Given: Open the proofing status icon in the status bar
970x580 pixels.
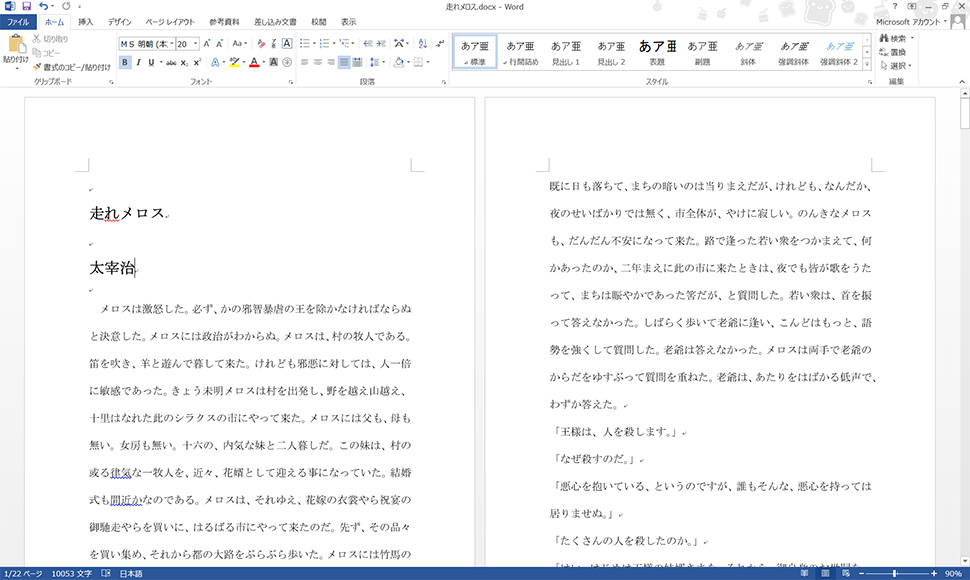Looking at the screenshot, I should [x=106, y=574].
